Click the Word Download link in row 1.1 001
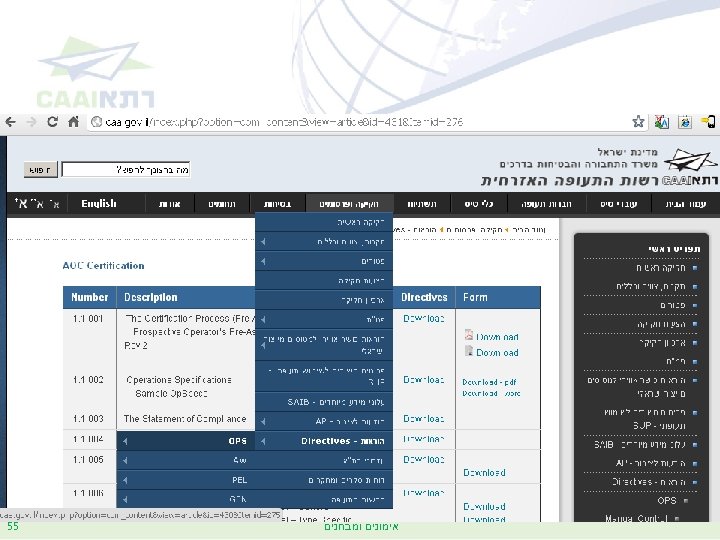The width and height of the screenshot is (720, 540). [497, 353]
